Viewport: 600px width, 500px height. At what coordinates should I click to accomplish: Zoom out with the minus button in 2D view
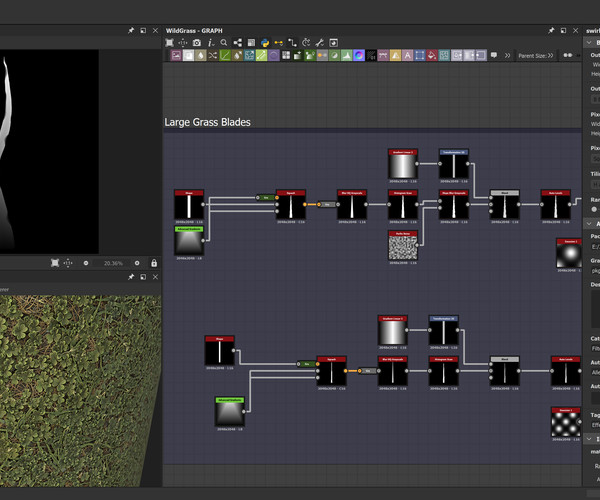click(86, 263)
